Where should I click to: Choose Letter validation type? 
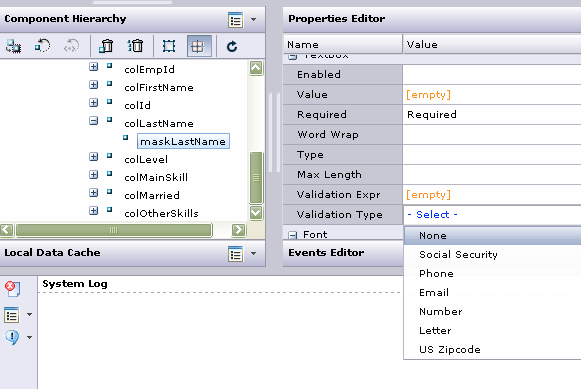(492, 330)
